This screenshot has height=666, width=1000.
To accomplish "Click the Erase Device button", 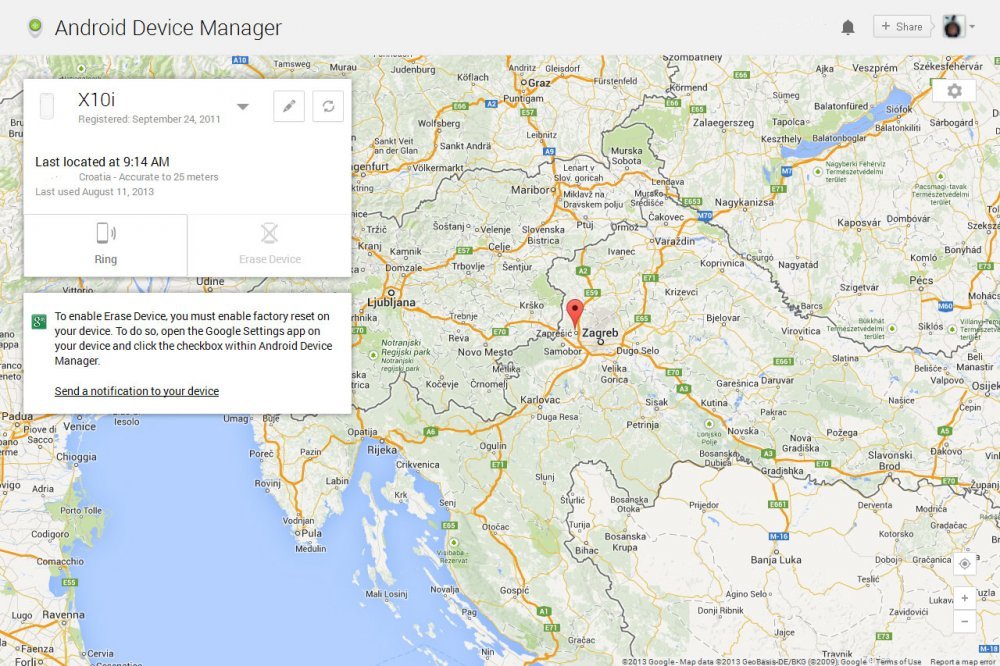I will pyautogui.click(x=270, y=245).
